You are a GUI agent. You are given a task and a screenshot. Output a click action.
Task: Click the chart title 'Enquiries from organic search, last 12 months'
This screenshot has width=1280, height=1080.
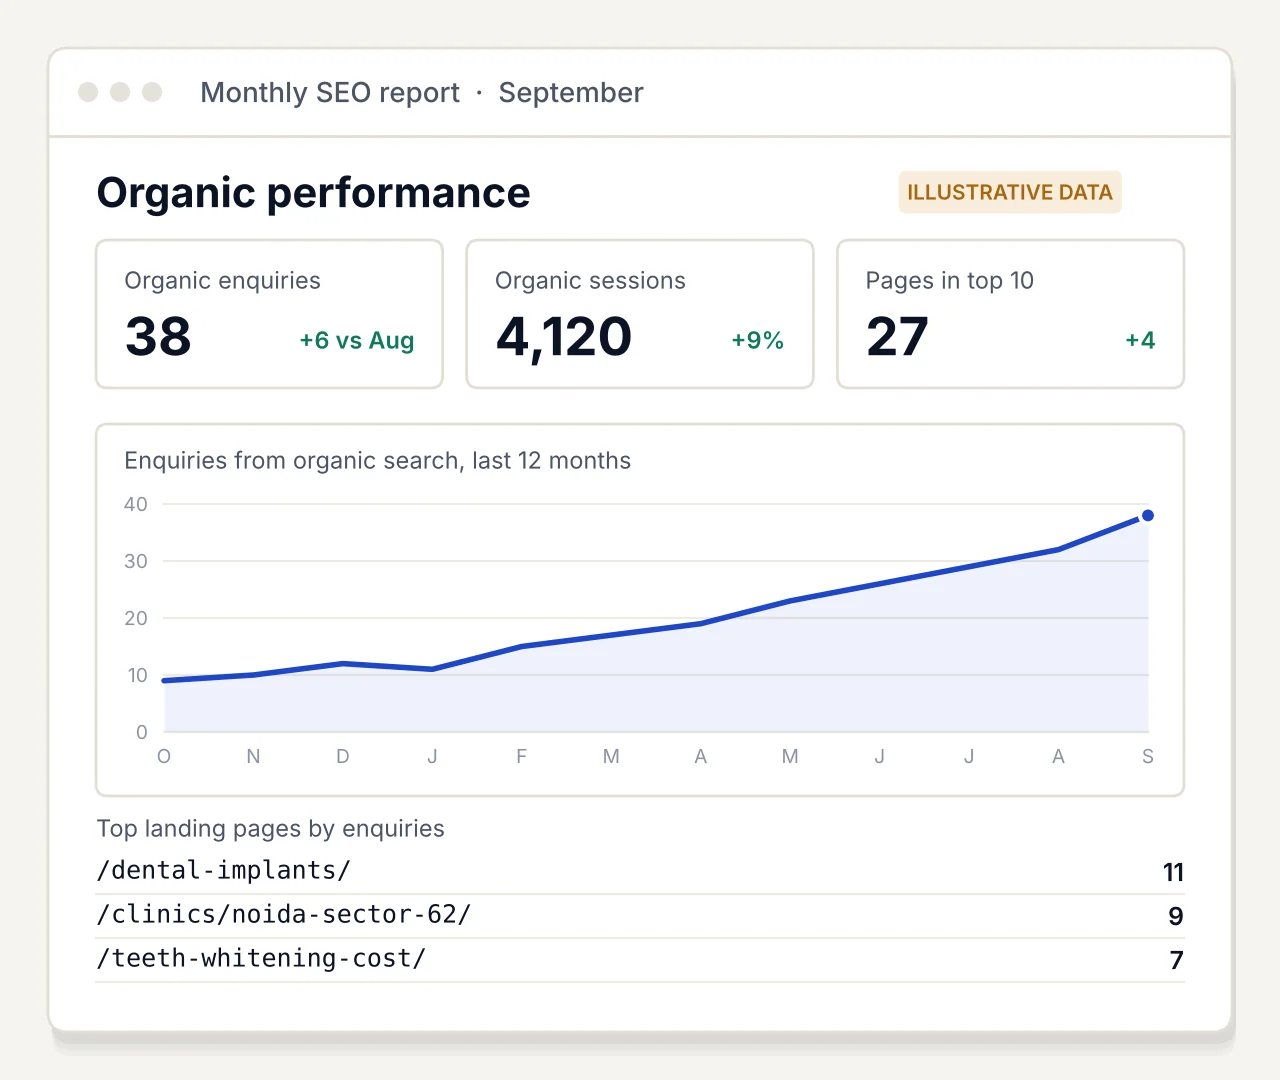378,461
